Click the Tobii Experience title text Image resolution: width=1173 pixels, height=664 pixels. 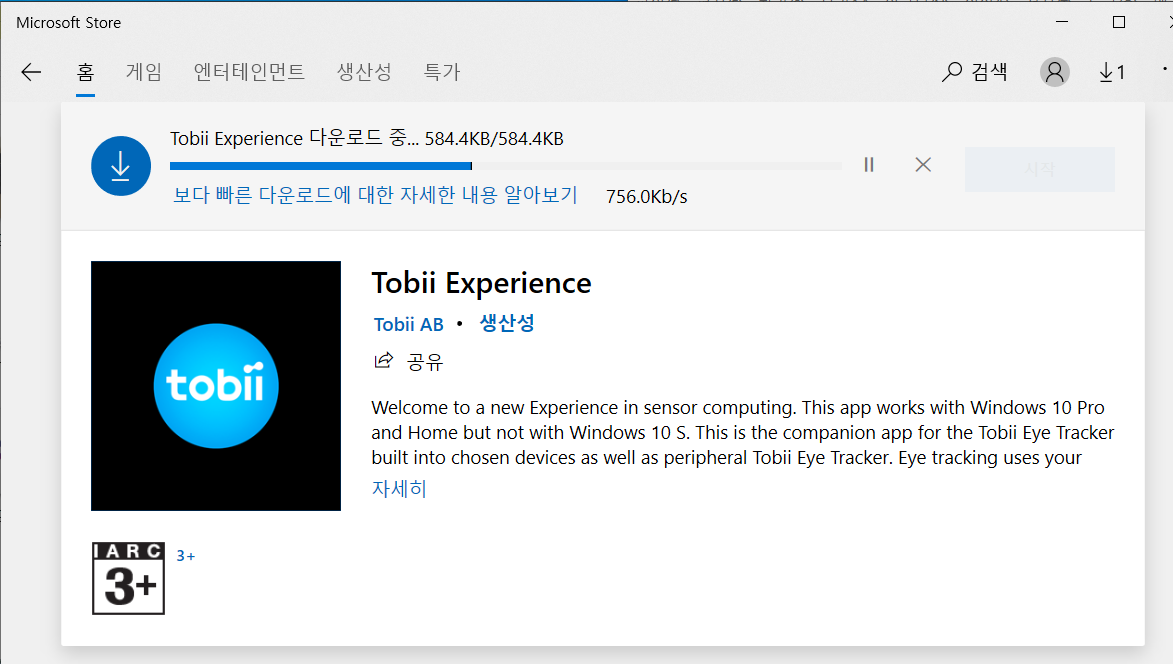481,283
